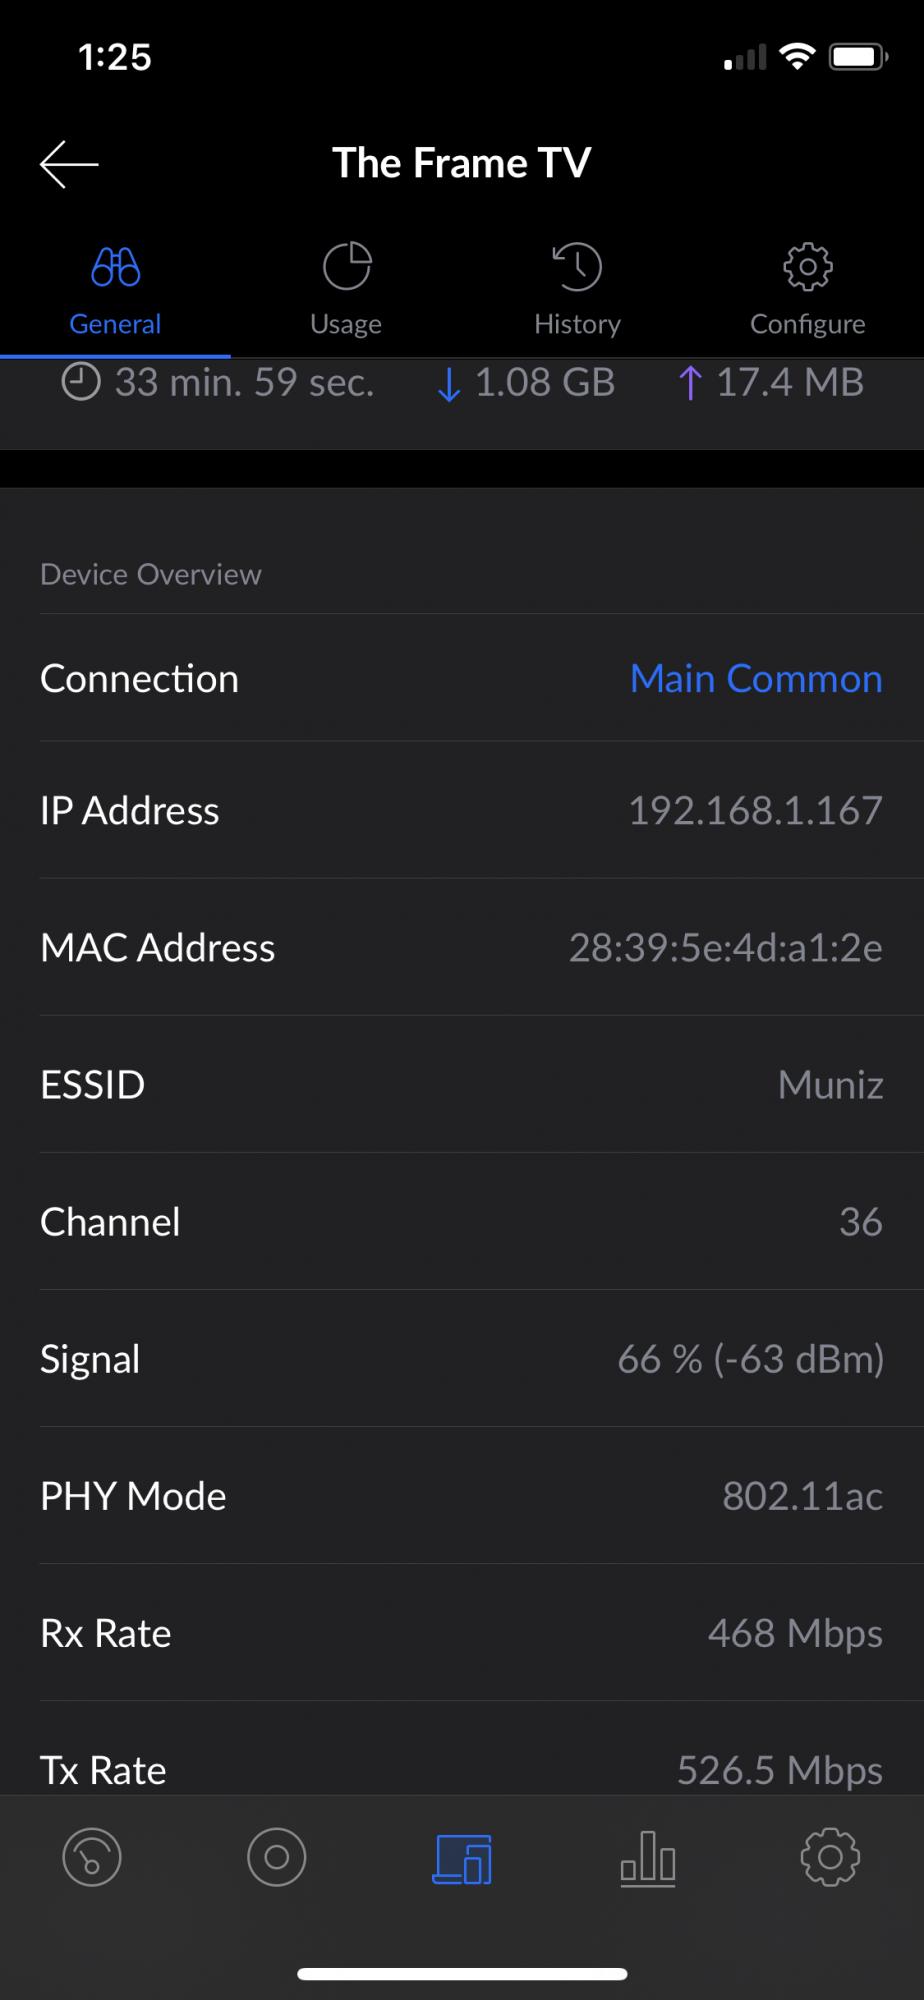Image resolution: width=924 pixels, height=2000 pixels.
Task: Tap the ESSID Muniz row
Action: (462, 1085)
